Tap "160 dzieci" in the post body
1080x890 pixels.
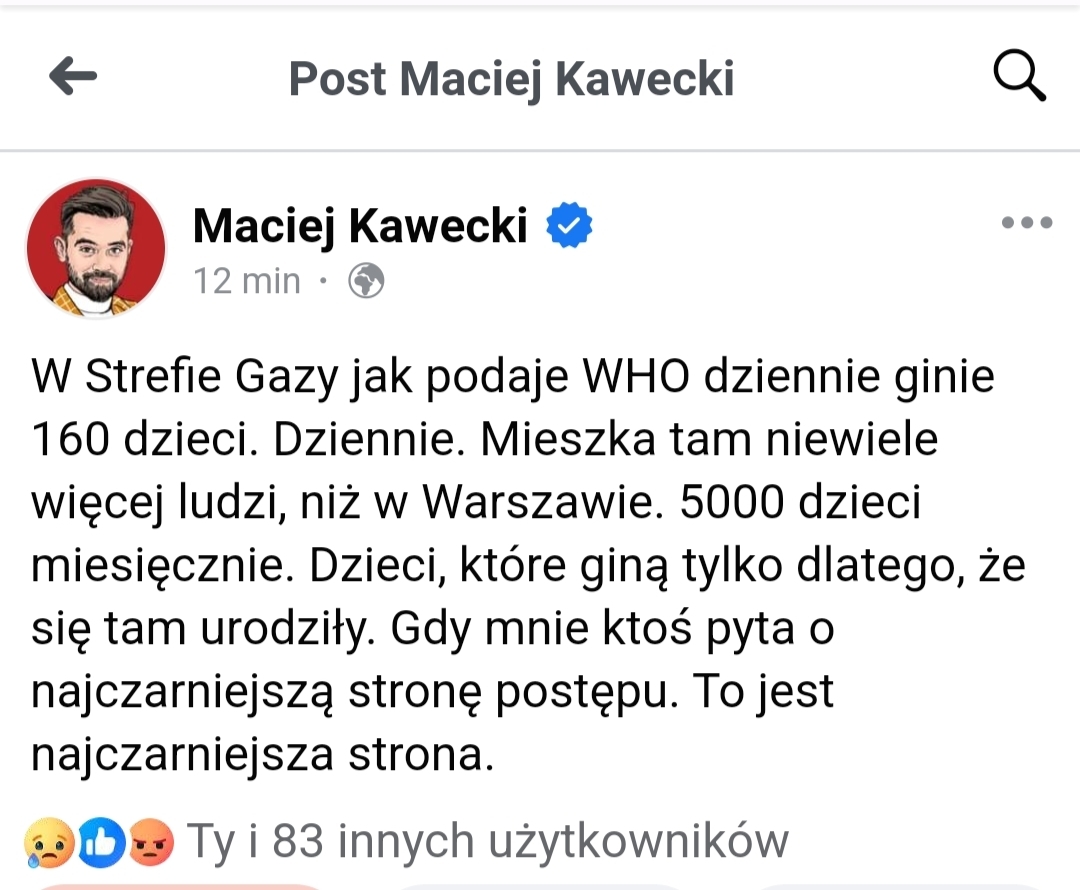click(134, 440)
